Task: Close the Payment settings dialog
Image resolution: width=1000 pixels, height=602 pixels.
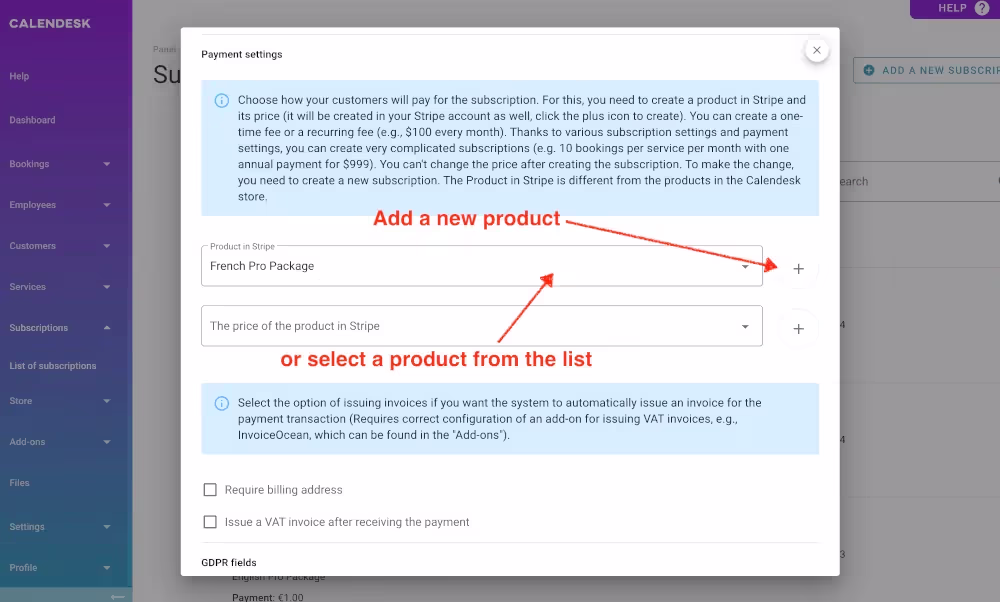Action: [817, 49]
